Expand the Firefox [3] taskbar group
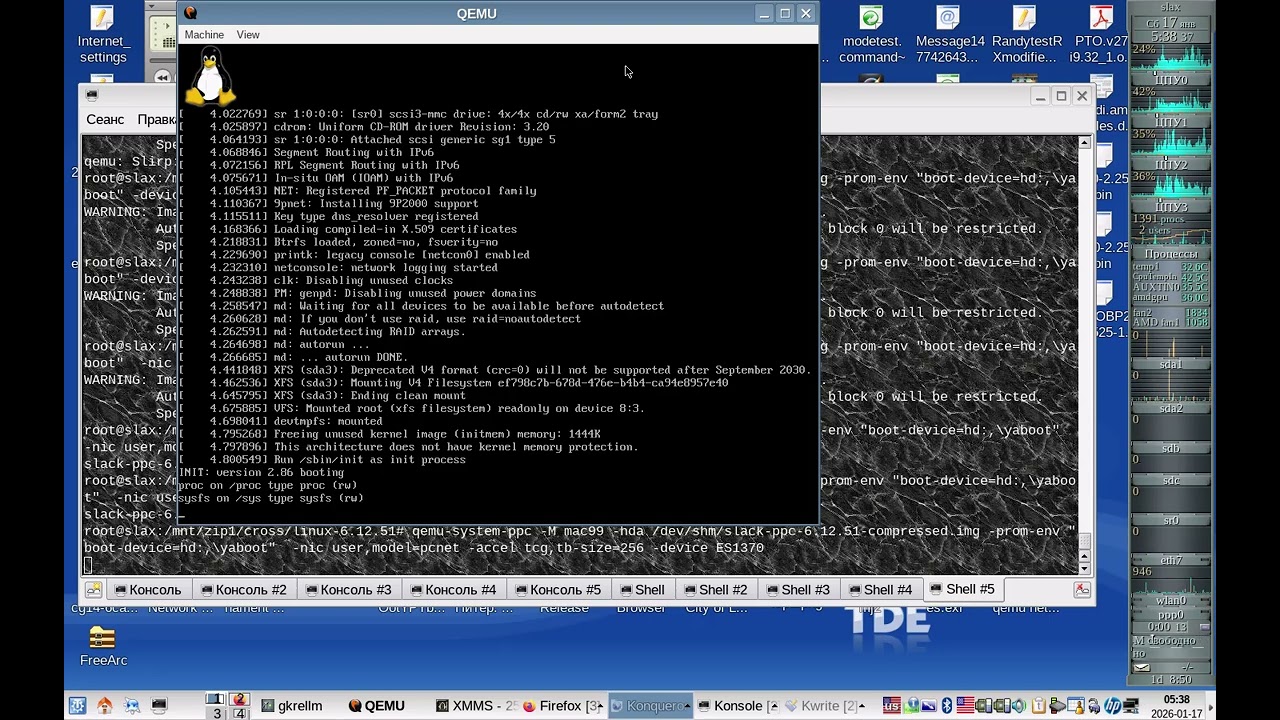Screen dimensions: 1280x720 (x=563, y=706)
